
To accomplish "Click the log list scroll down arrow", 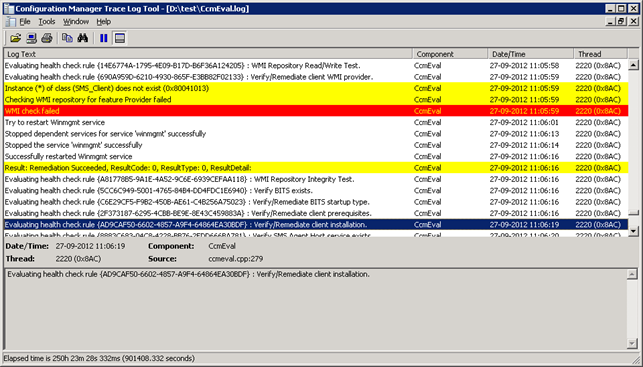I will (x=633, y=231).
